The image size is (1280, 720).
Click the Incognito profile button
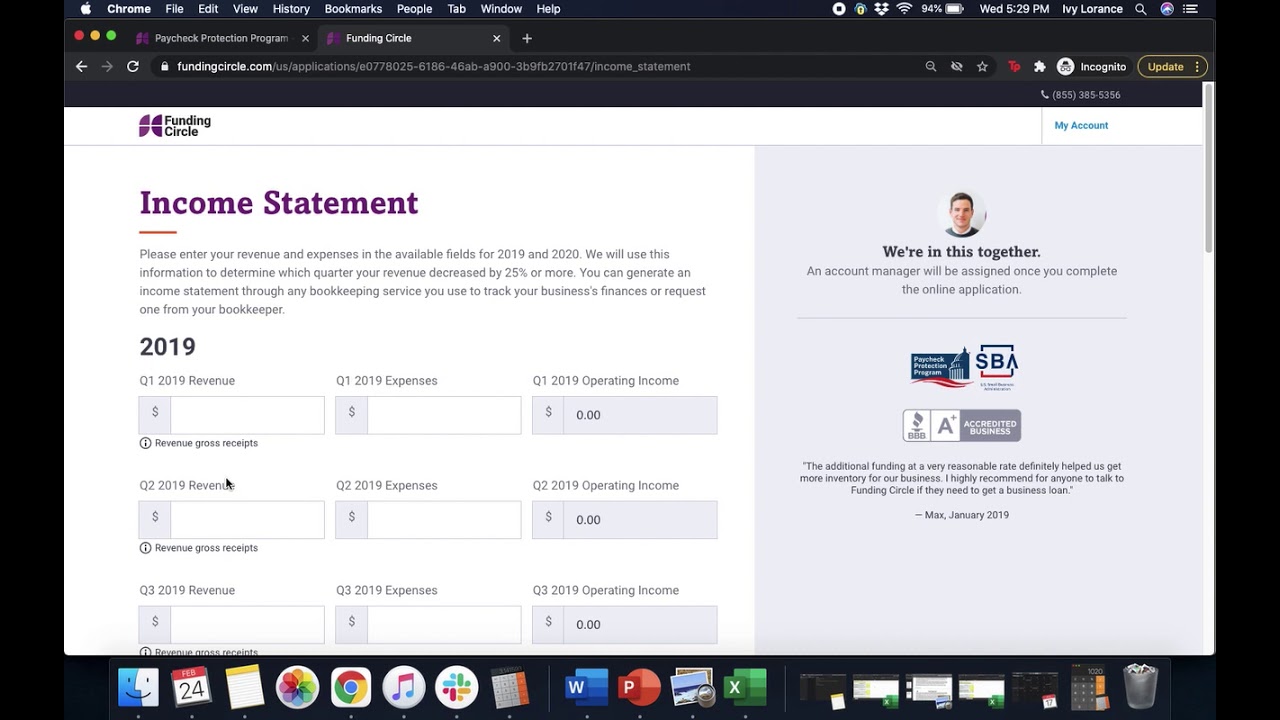coord(1092,67)
